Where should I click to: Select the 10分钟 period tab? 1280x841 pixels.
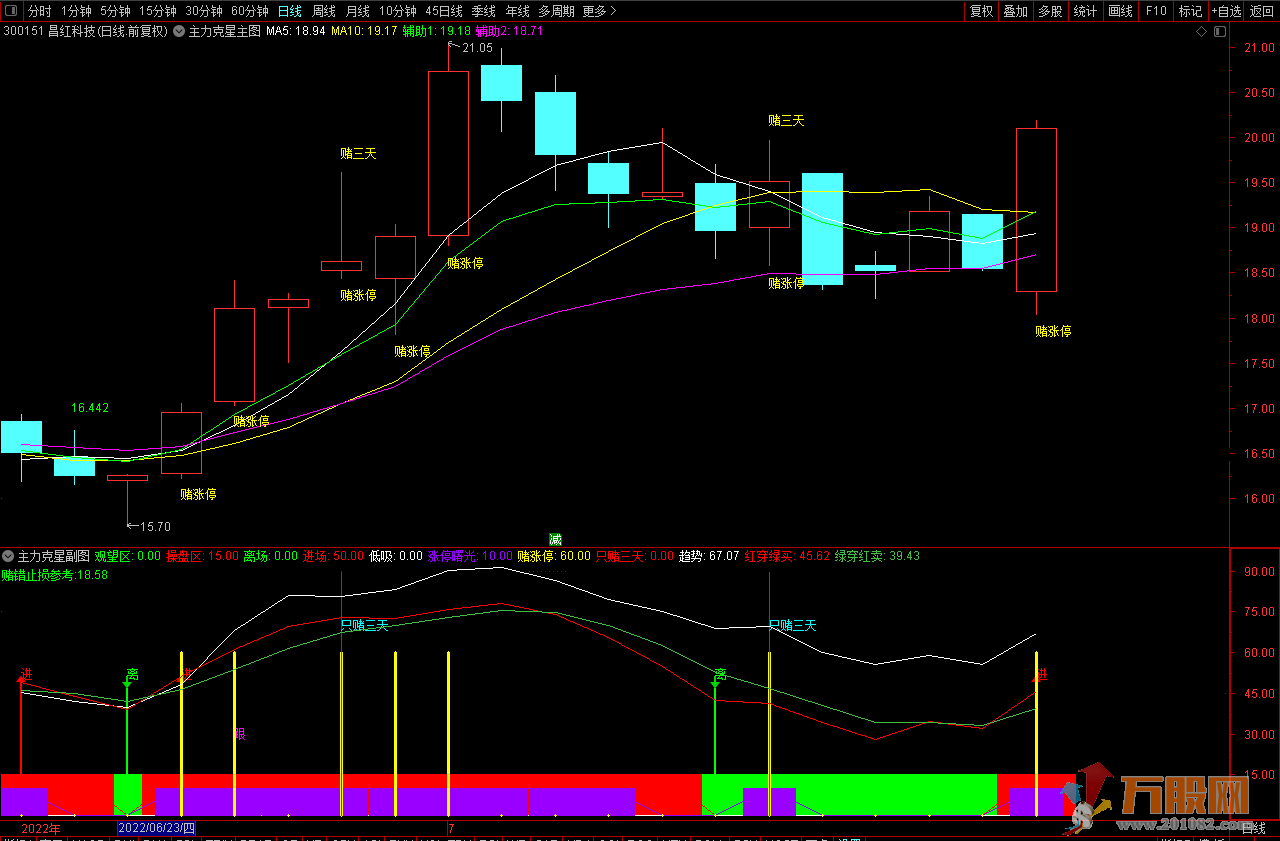[x=398, y=11]
